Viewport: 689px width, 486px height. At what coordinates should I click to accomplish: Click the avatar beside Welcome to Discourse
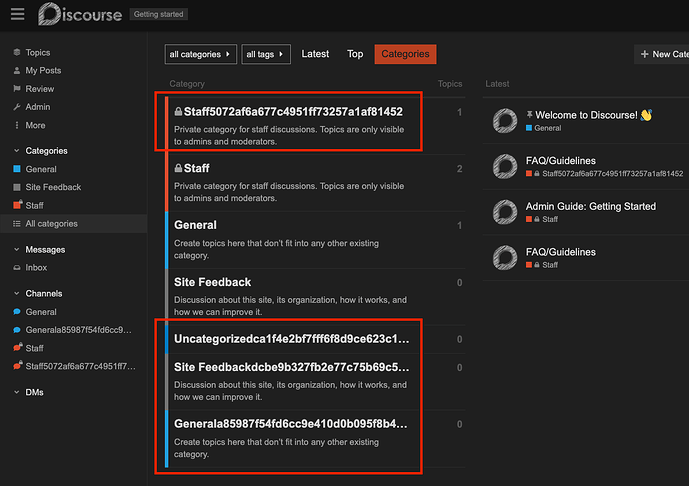[505, 121]
